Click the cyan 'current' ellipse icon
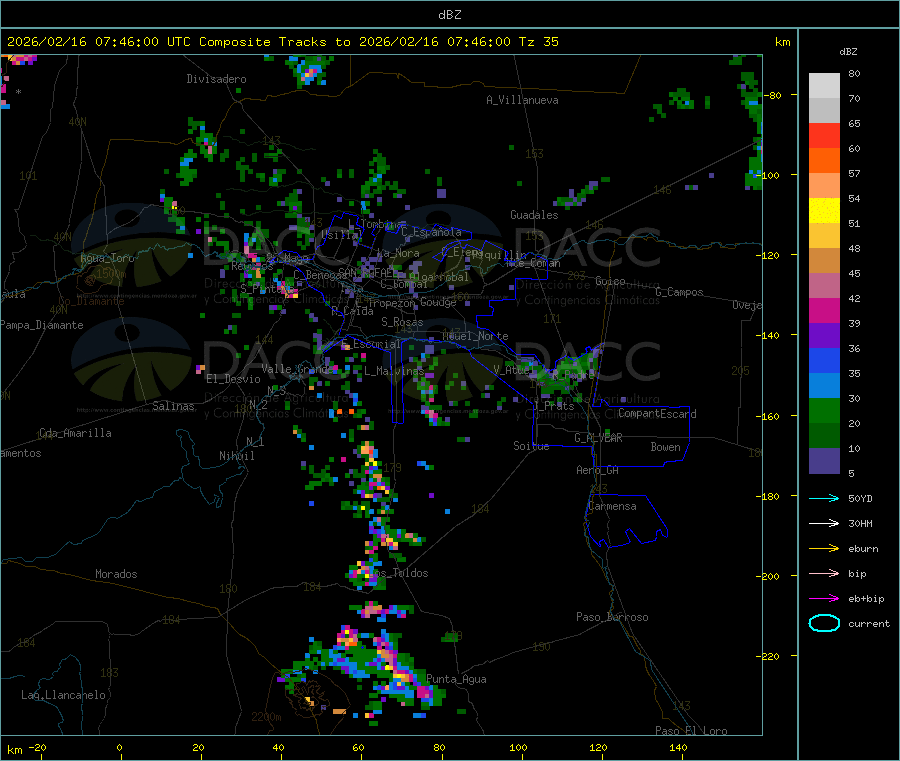This screenshot has width=900, height=761. pyautogui.click(x=824, y=623)
